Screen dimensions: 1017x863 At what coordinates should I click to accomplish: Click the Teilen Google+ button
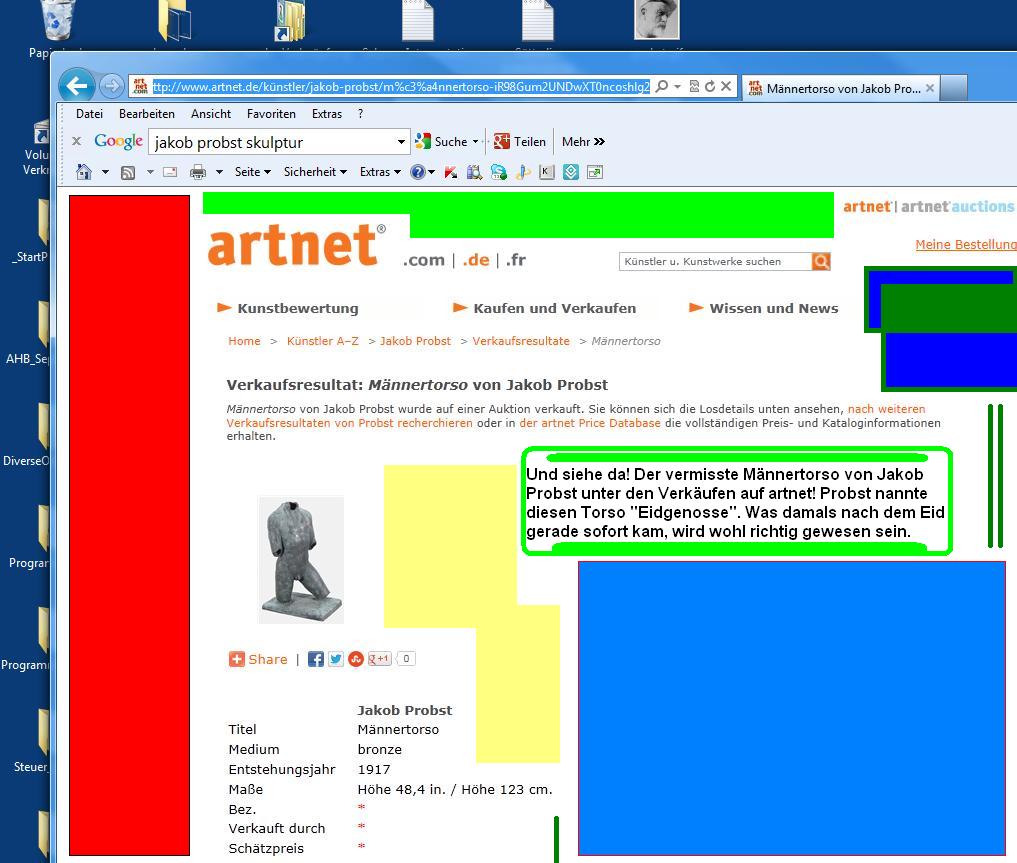click(520, 141)
